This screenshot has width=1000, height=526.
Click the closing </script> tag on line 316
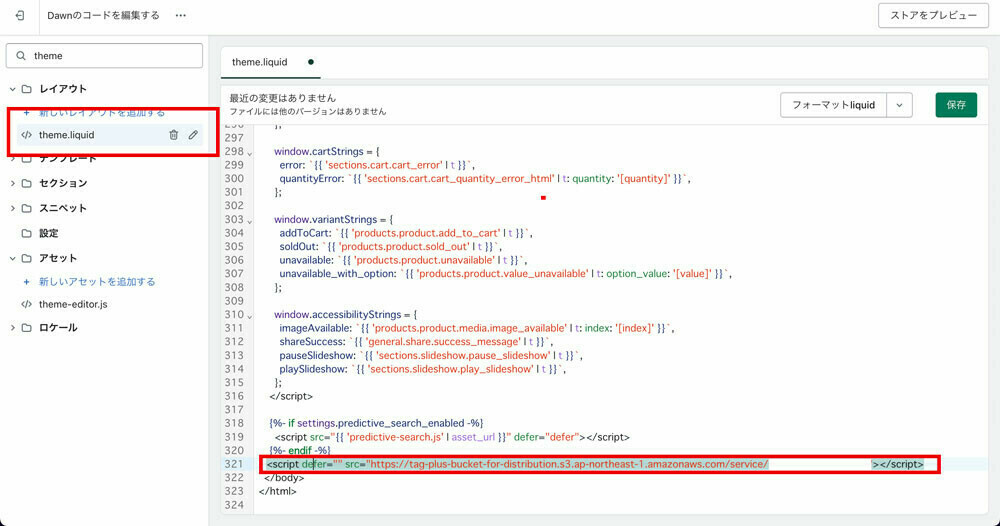pos(291,396)
